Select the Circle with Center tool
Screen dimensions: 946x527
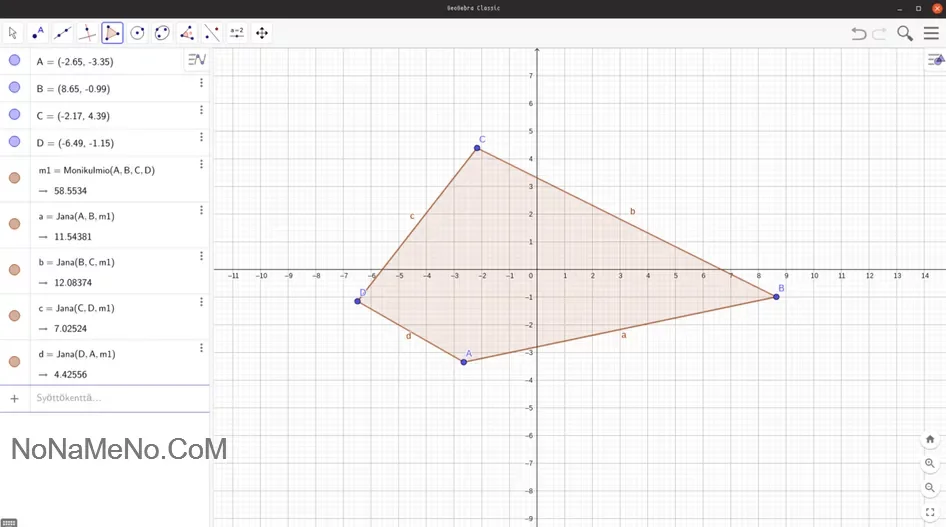click(x=137, y=33)
